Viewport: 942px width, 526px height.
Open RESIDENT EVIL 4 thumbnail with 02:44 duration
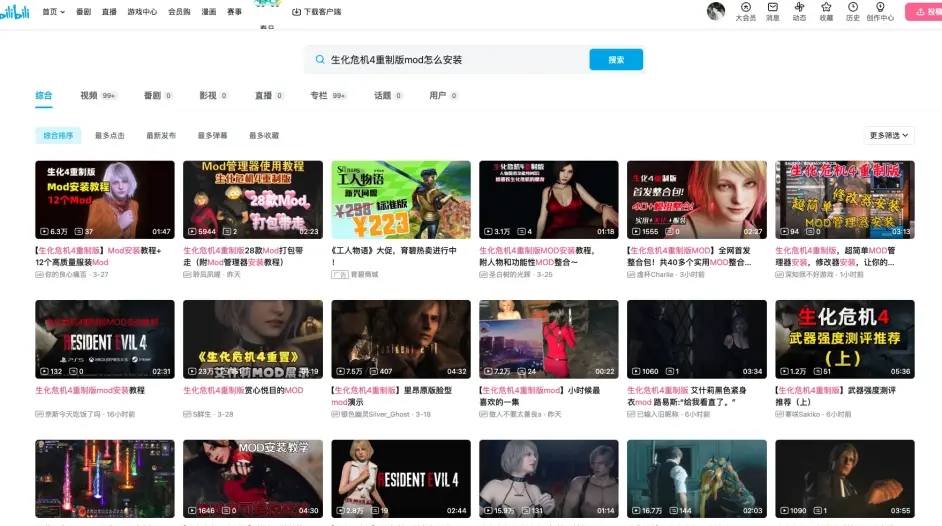[401, 479]
